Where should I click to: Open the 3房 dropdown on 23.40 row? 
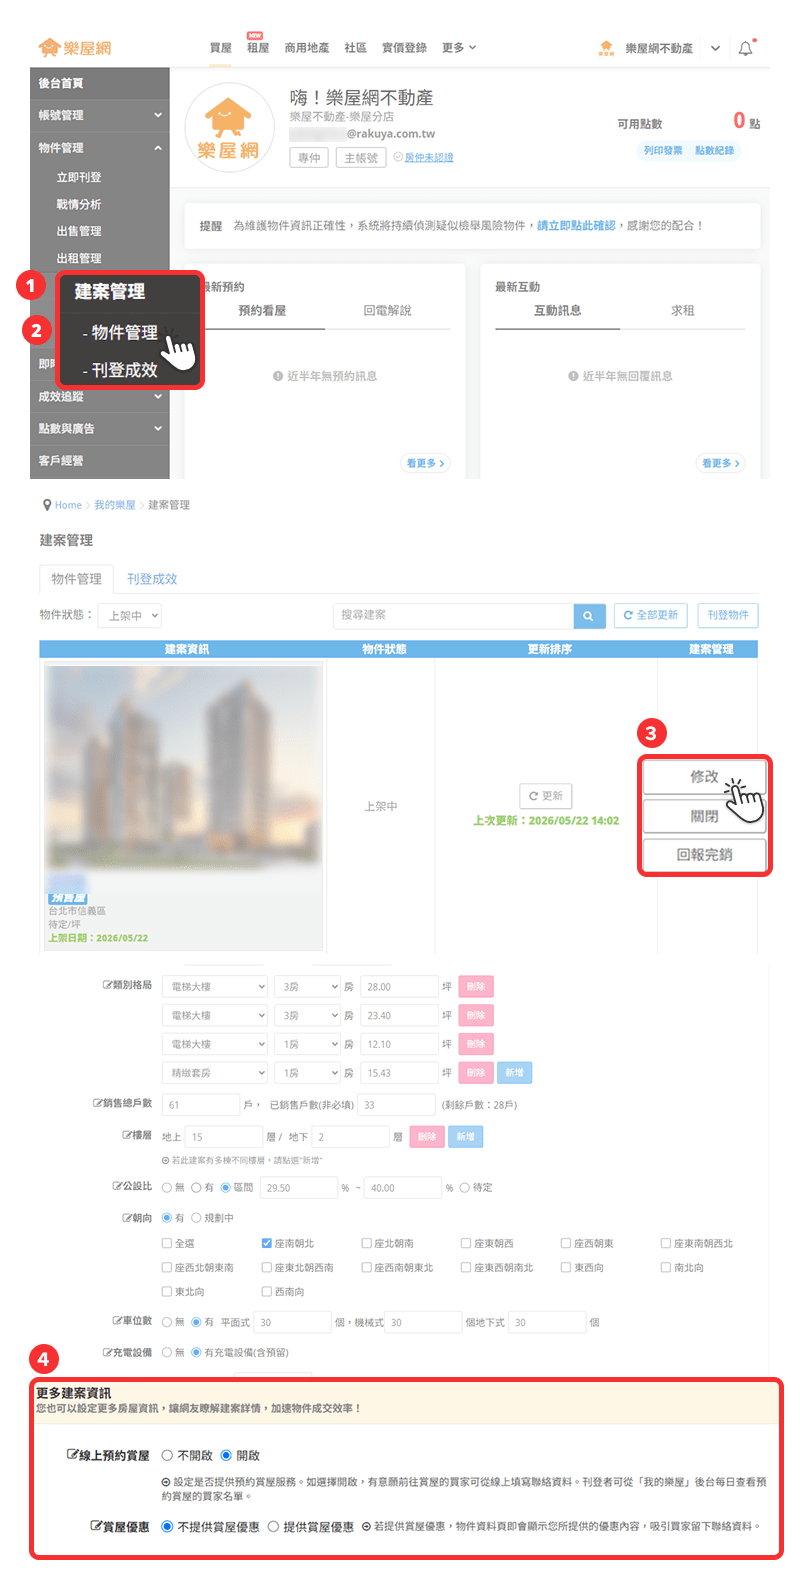click(309, 1015)
